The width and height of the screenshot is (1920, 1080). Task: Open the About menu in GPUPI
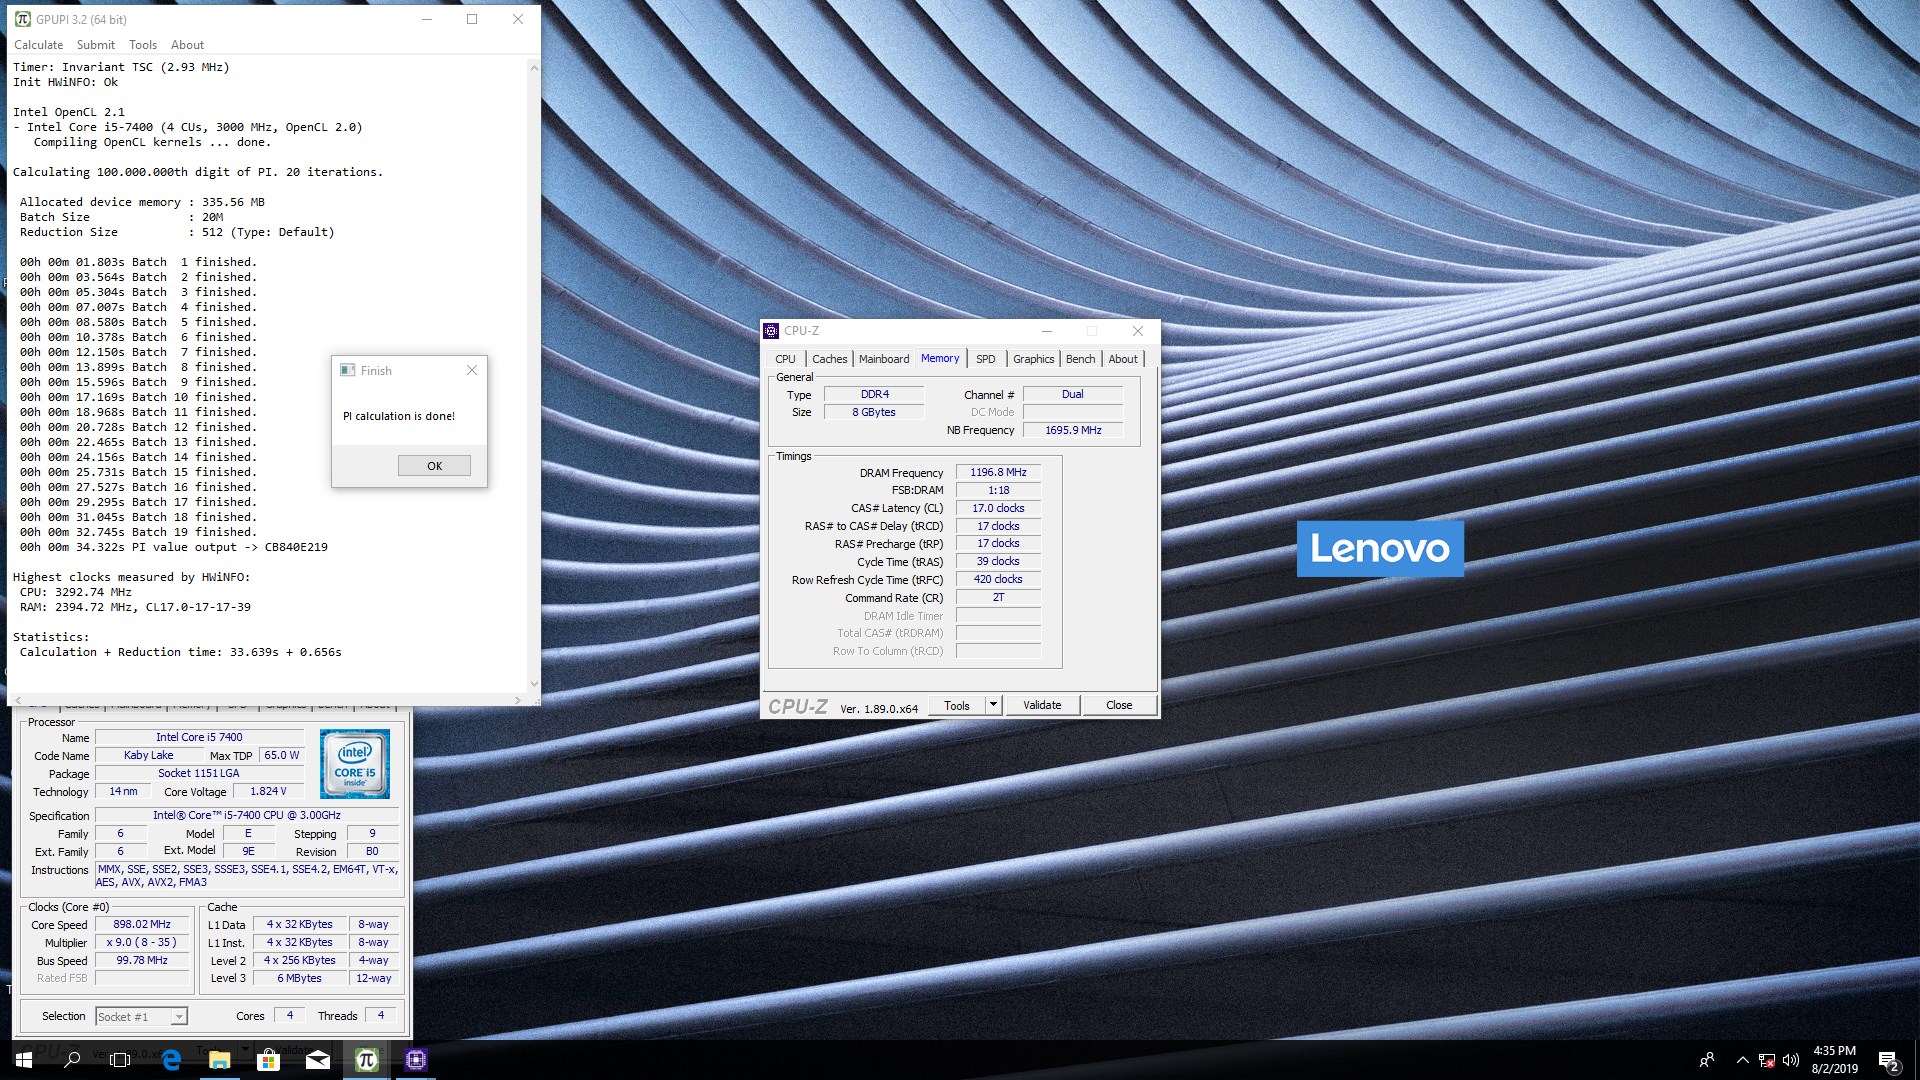click(187, 45)
